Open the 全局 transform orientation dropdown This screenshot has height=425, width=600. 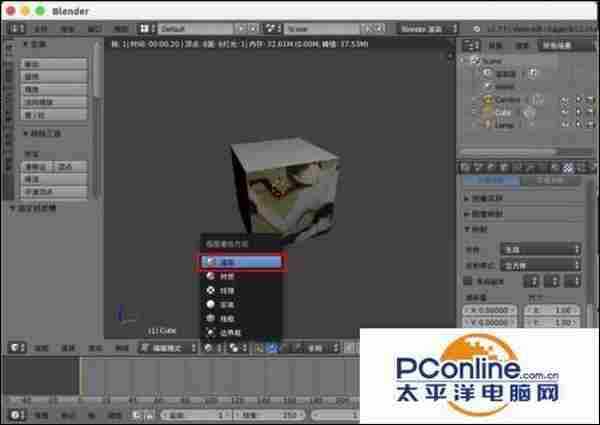pyautogui.click(x=321, y=348)
